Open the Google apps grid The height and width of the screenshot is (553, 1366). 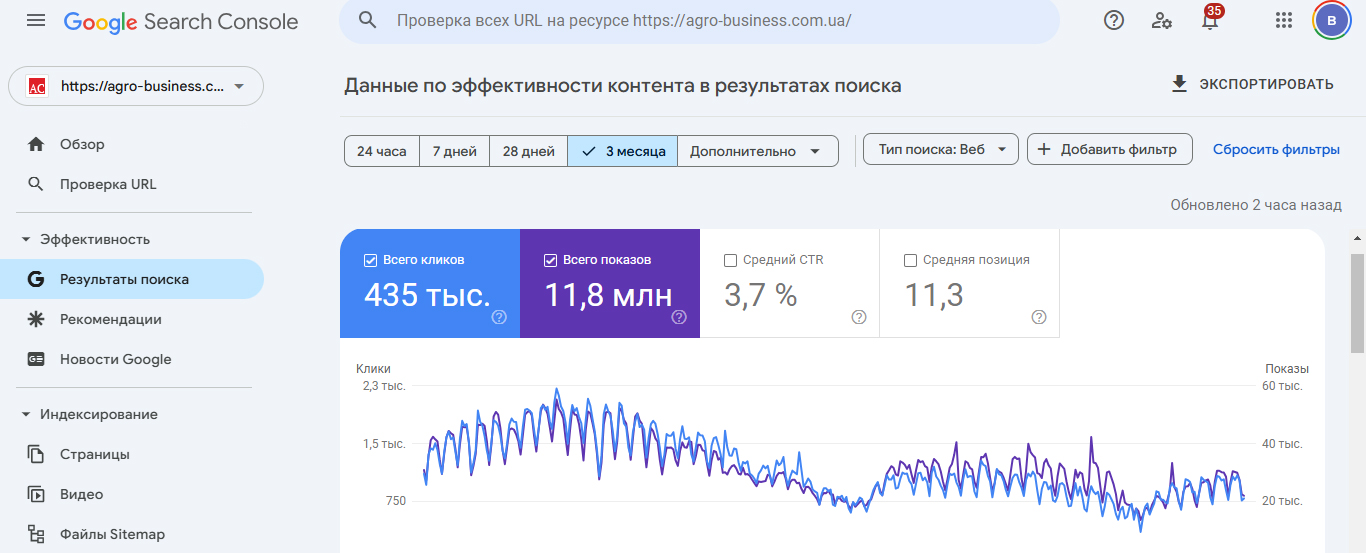[x=1284, y=20]
